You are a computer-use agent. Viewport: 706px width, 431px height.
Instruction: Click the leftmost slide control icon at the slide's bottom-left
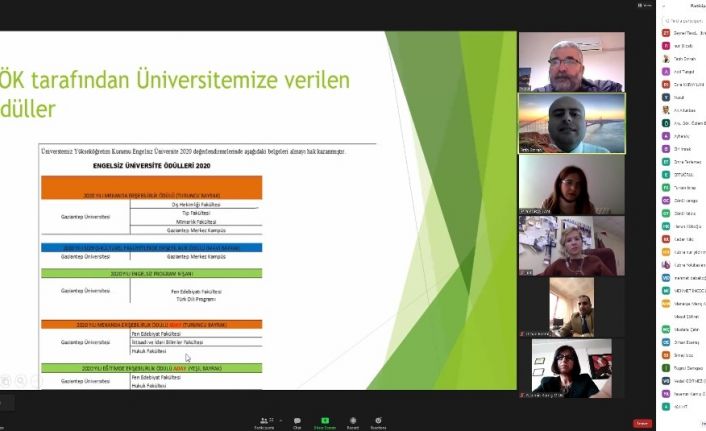click(6, 380)
